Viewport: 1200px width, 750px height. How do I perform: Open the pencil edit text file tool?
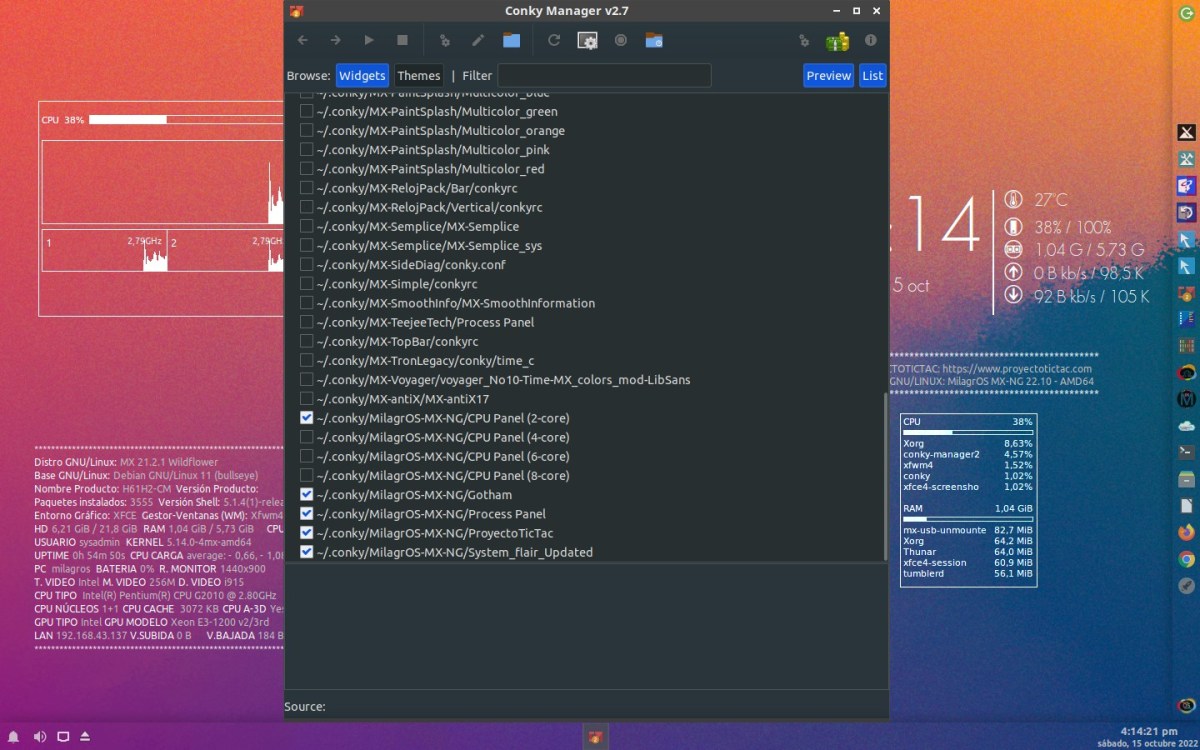point(478,40)
